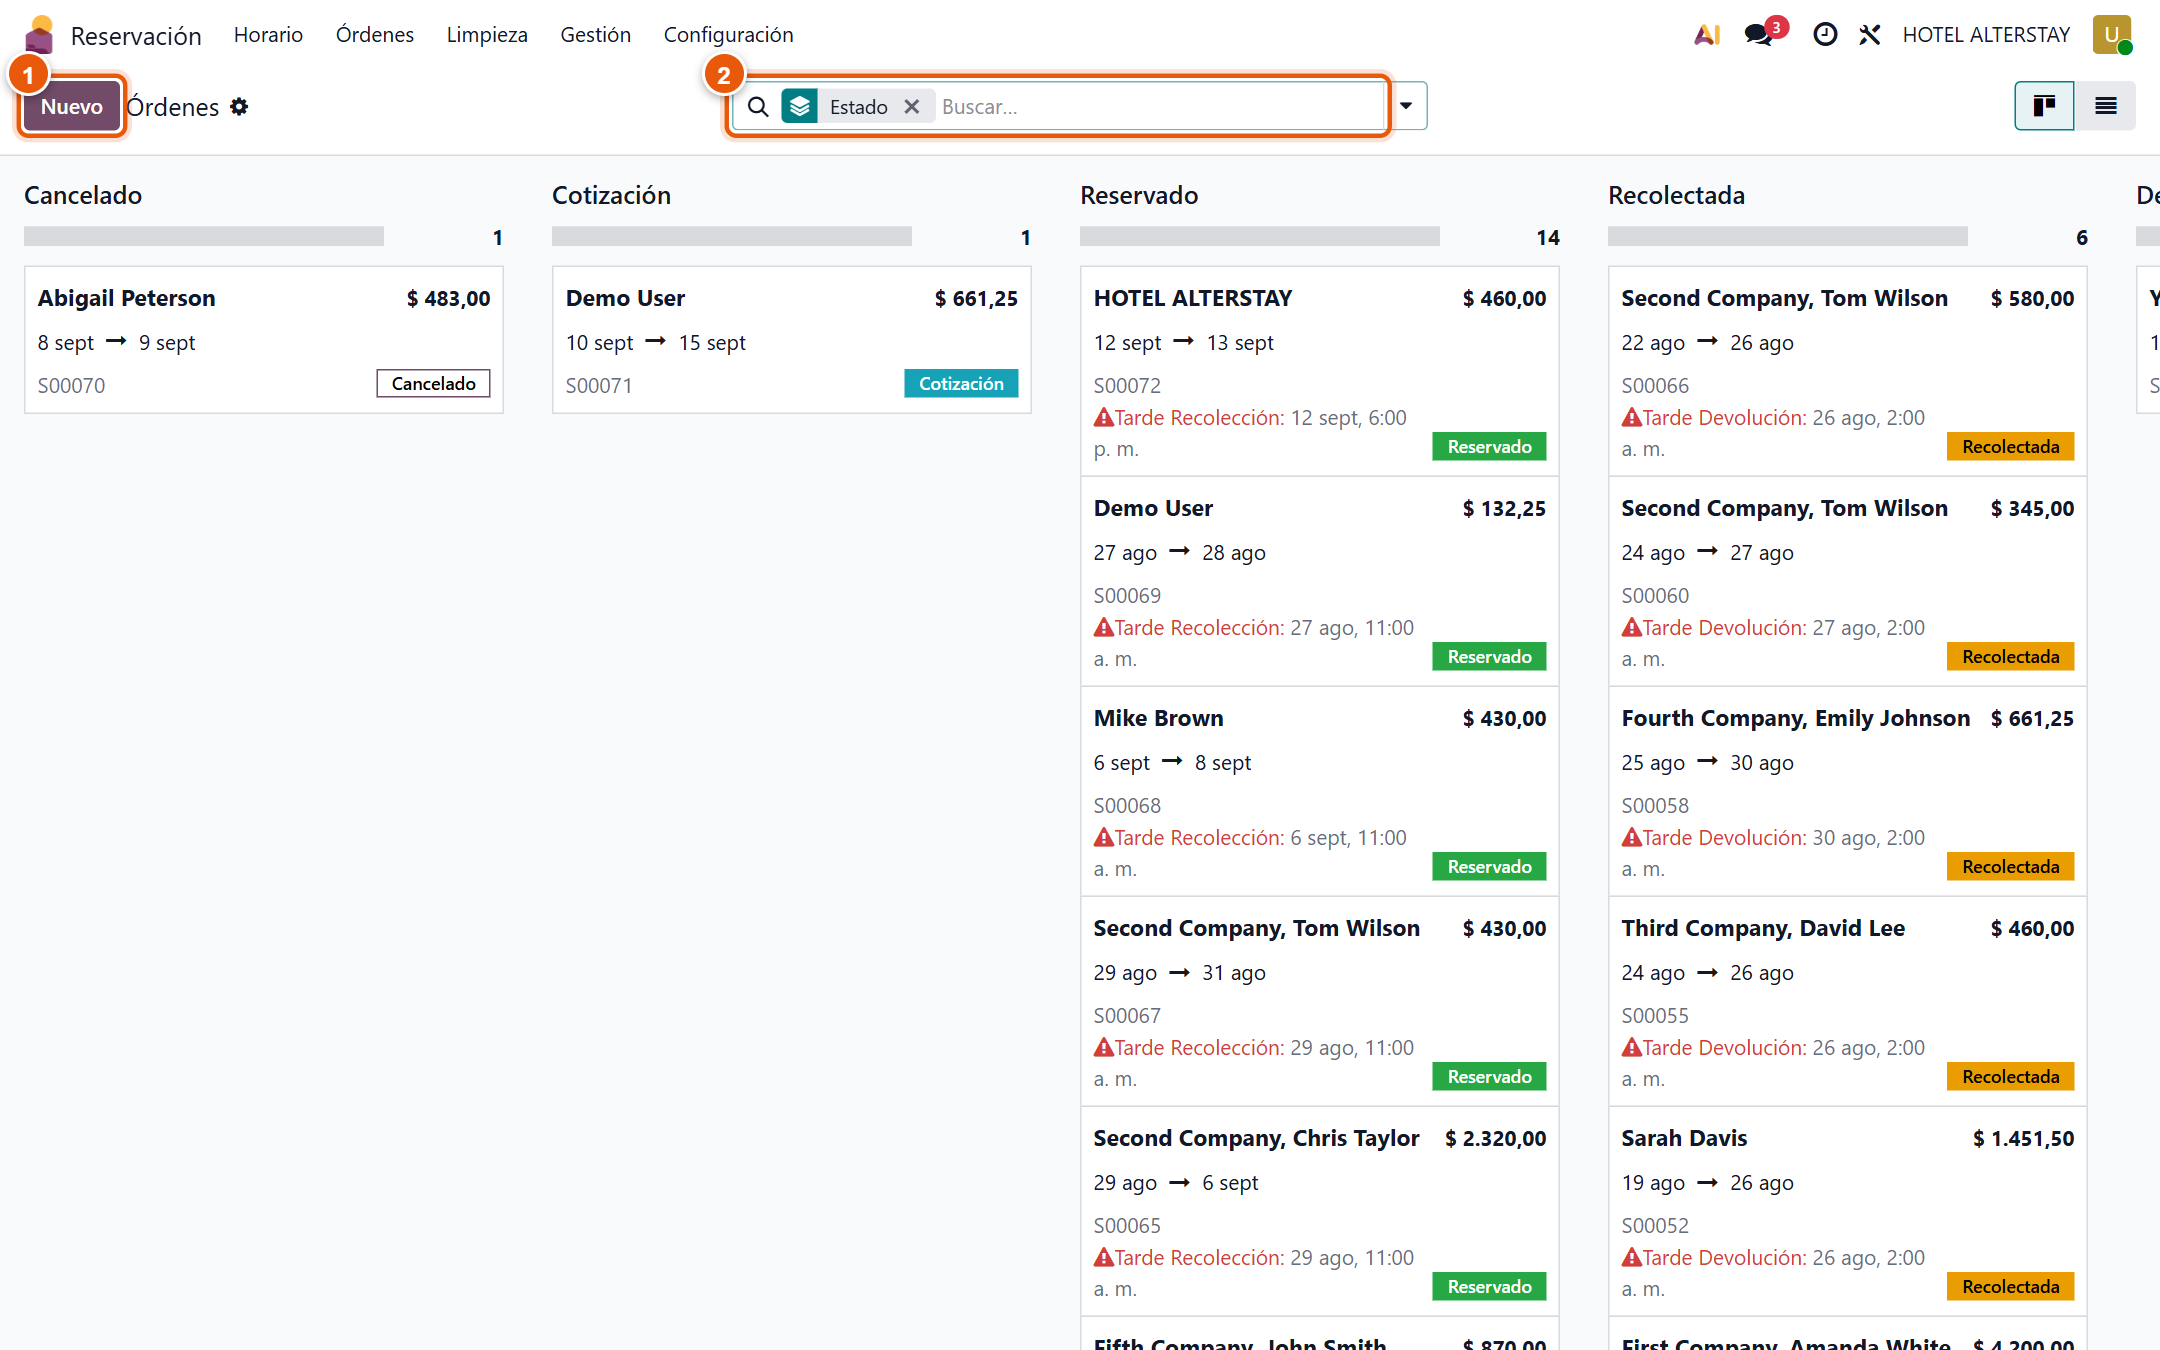This screenshot has width=2160, height=1350.
Task: Click the Nuevo button
Action: [x=71, y=106]
